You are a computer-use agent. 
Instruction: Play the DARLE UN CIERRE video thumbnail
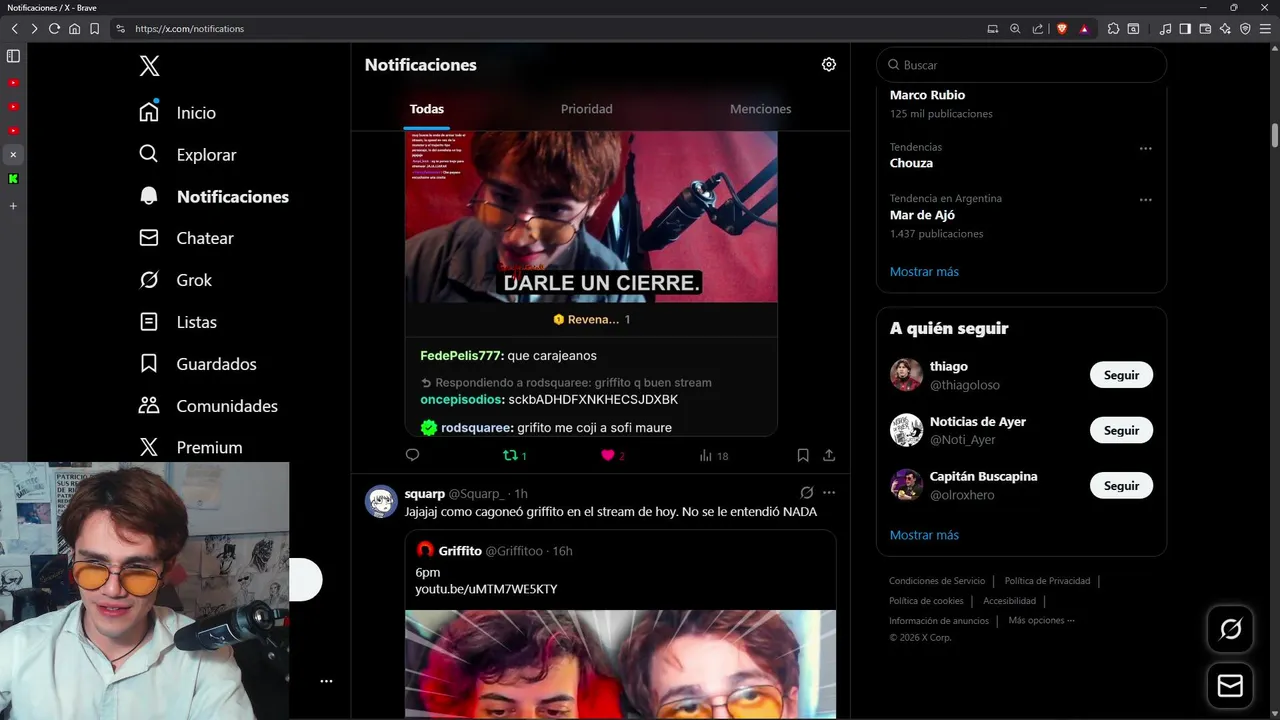[591, 216]
